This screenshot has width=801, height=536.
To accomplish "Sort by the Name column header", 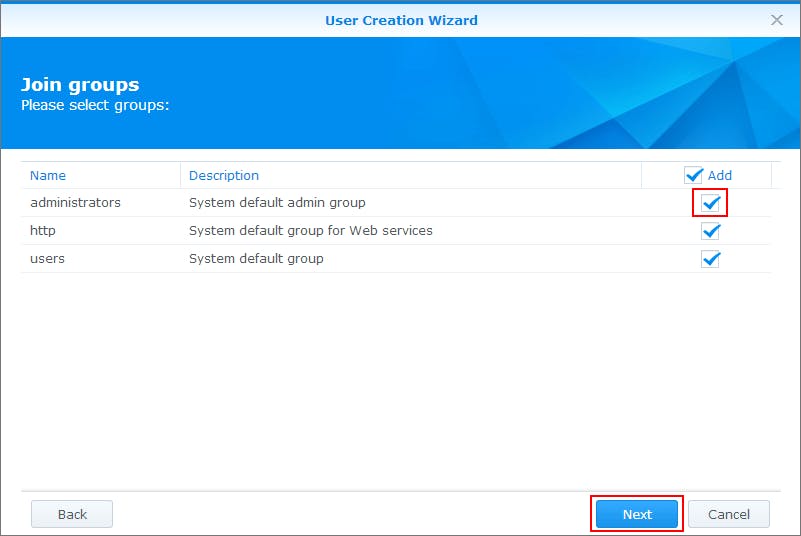I will pyautogui.click(x=48, y=175).
